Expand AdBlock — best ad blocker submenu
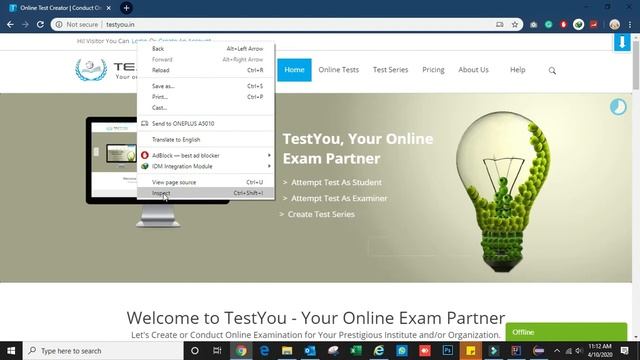Image resolution: width=640 pixels, height=360 pixels. (206, 156)
